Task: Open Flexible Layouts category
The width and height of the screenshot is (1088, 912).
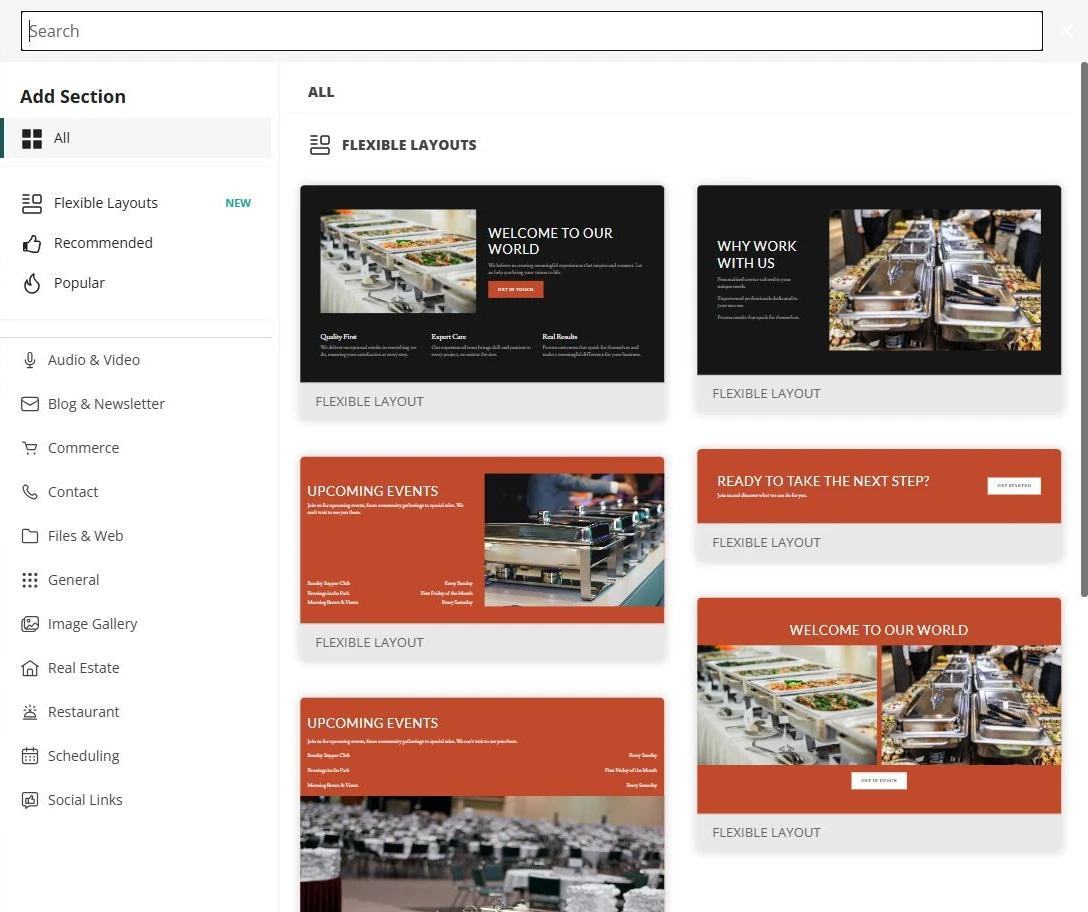Action: (137, 203)
